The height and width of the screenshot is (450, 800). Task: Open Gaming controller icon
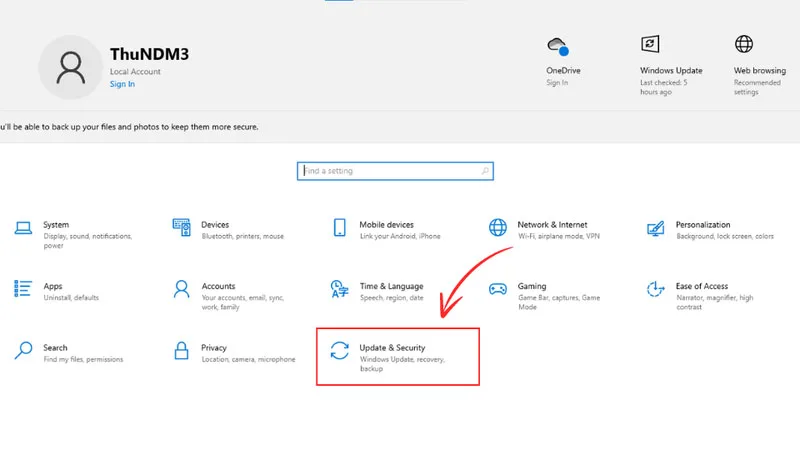pos(497,289)
